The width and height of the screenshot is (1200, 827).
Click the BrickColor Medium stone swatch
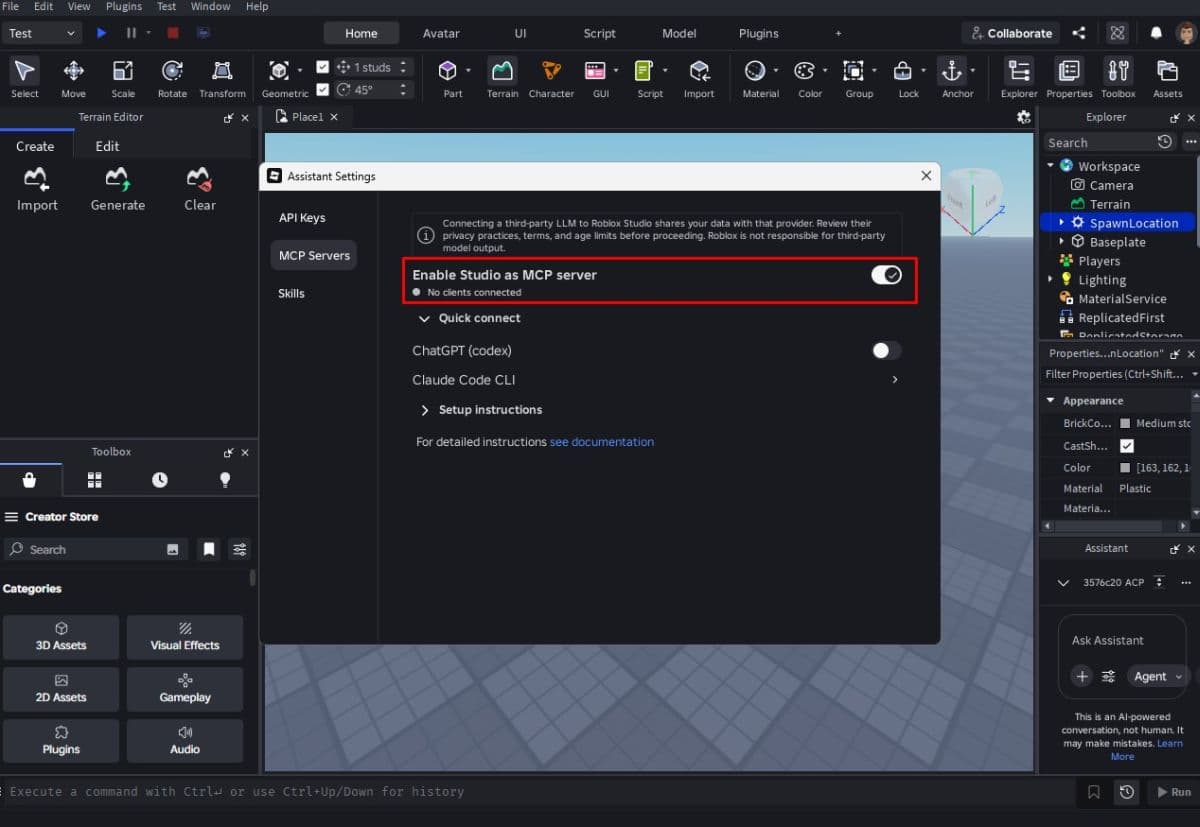click(1125, 424)
